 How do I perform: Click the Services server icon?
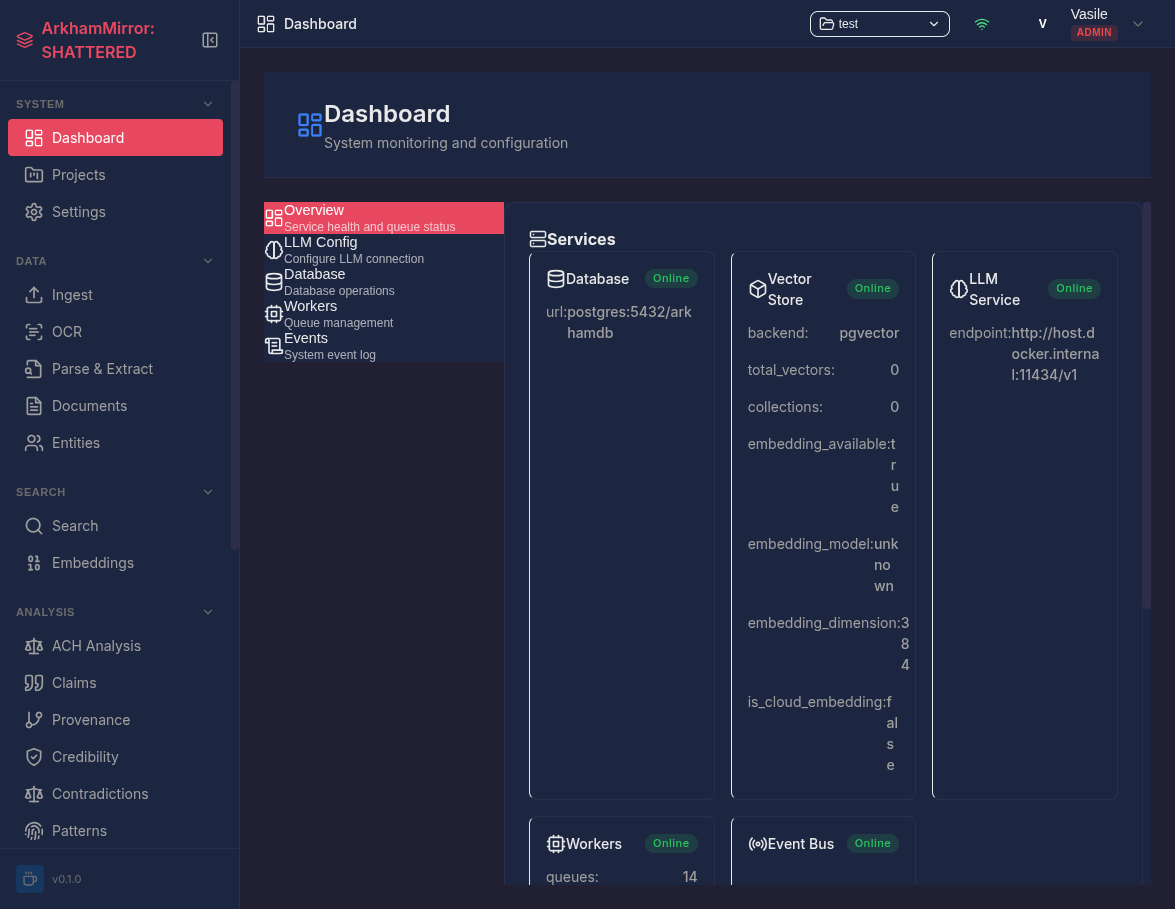pos(537,239)
